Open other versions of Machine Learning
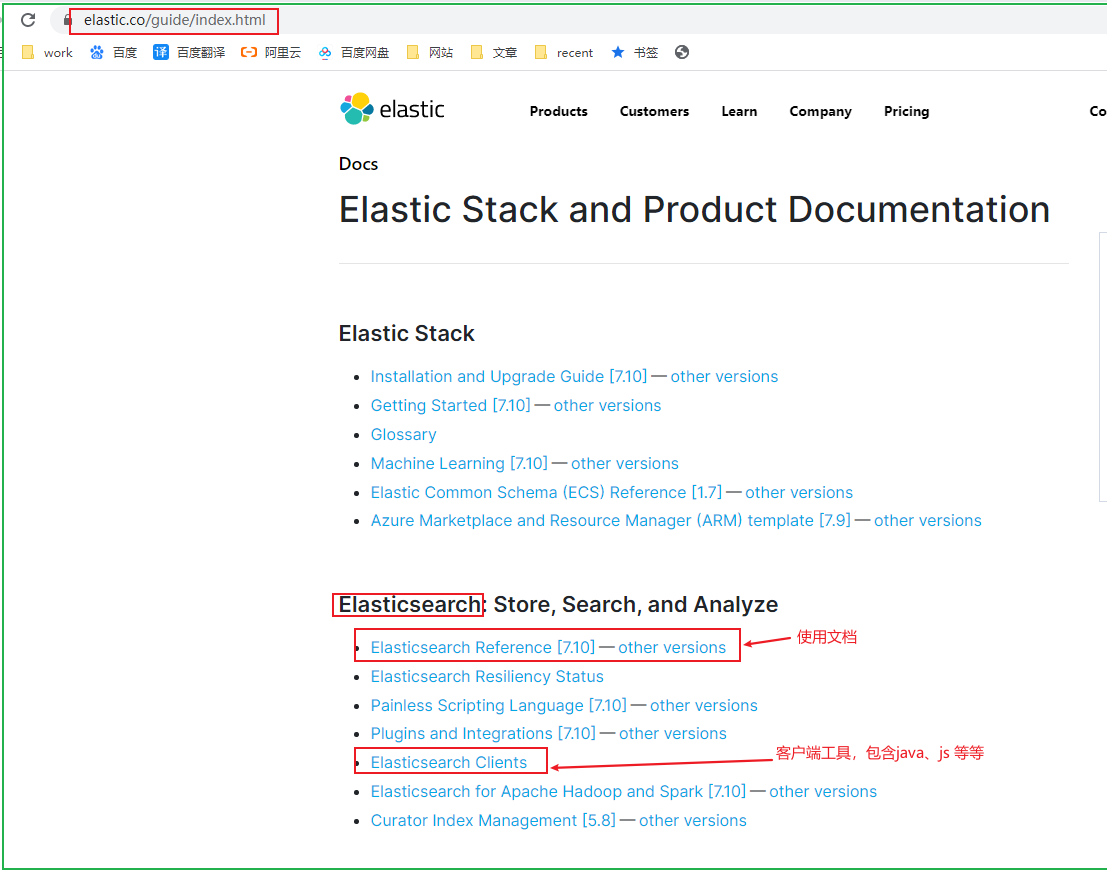1107x871 pixels. tap(624, 463)
